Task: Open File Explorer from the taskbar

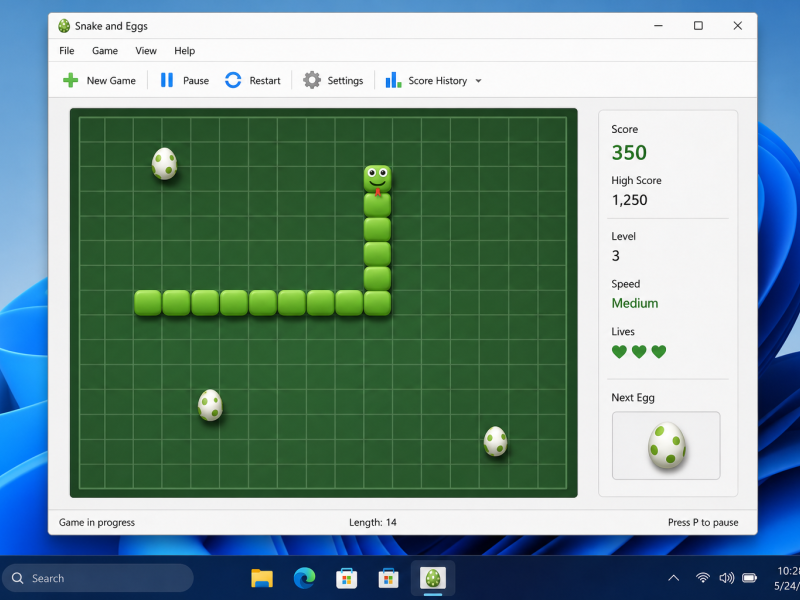Action: point(262,578)
